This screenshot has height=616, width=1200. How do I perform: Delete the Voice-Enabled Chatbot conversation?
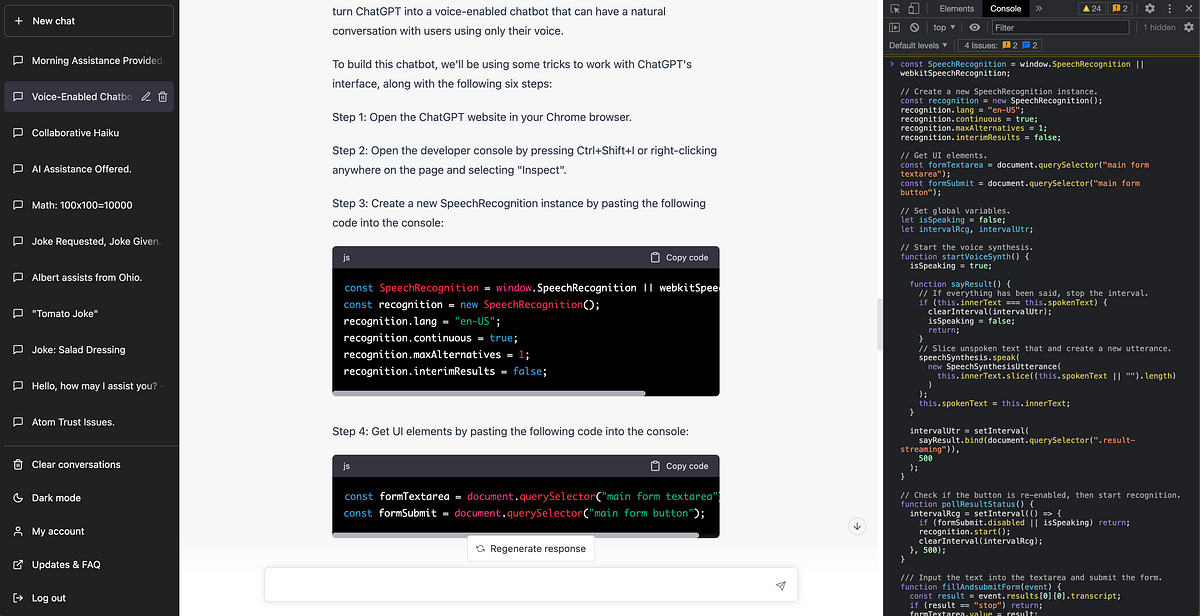point(163,97)
